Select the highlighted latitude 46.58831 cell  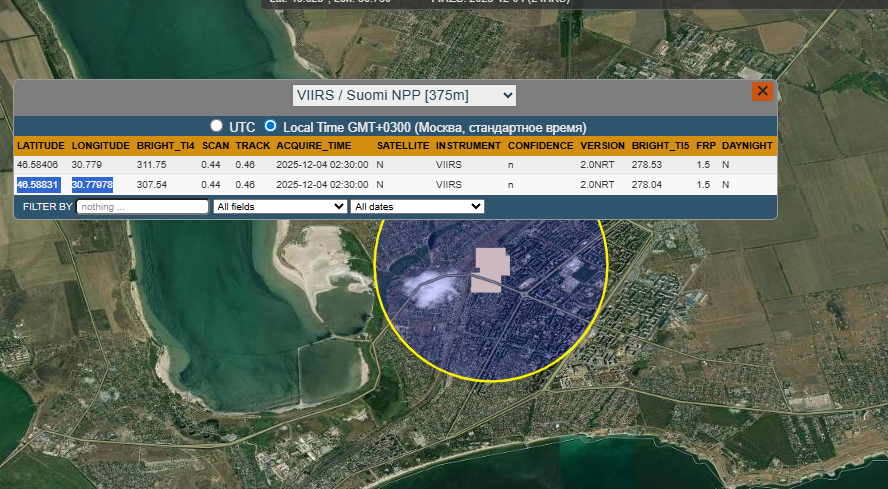tap(39, 185)
